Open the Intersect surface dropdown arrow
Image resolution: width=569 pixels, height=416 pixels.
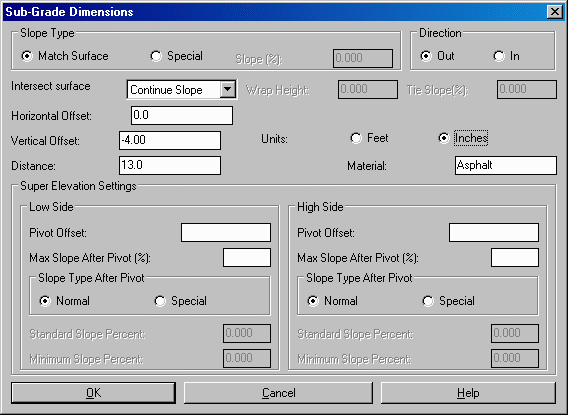[228, 89]
